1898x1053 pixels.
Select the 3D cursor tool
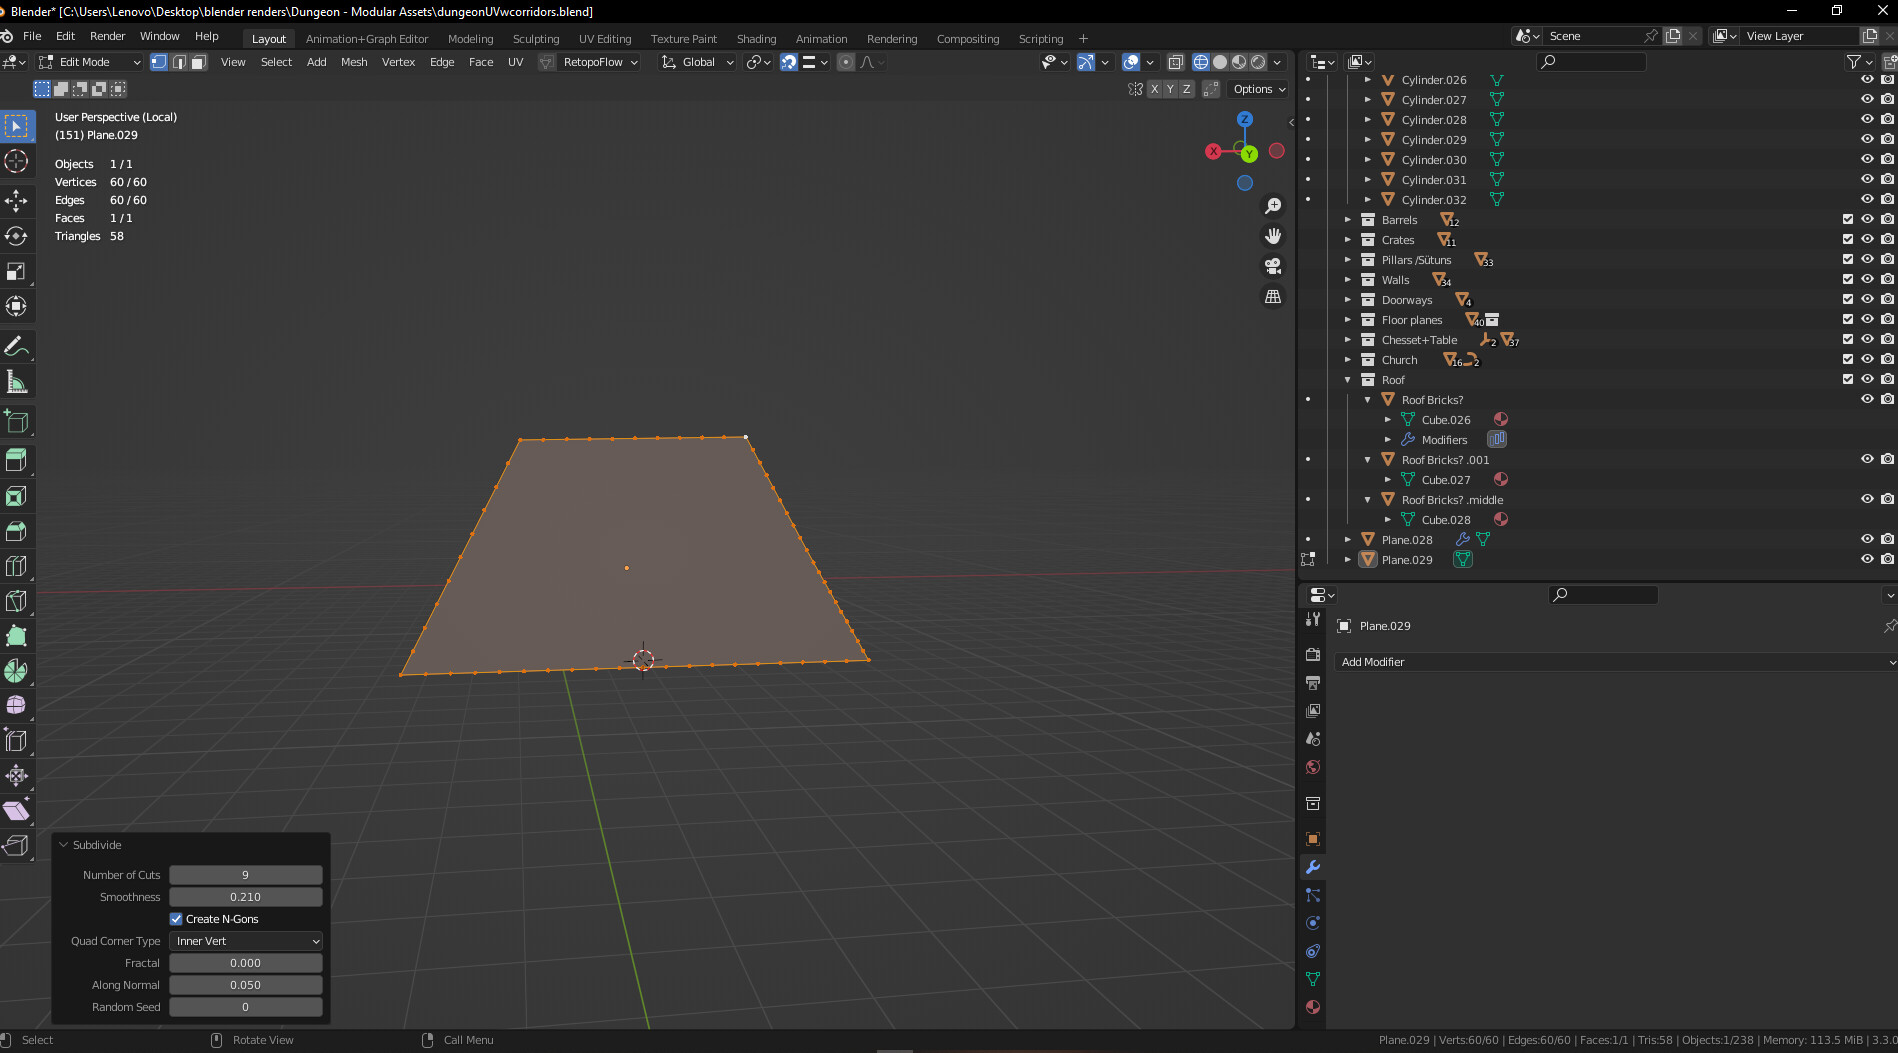[16, 161]
